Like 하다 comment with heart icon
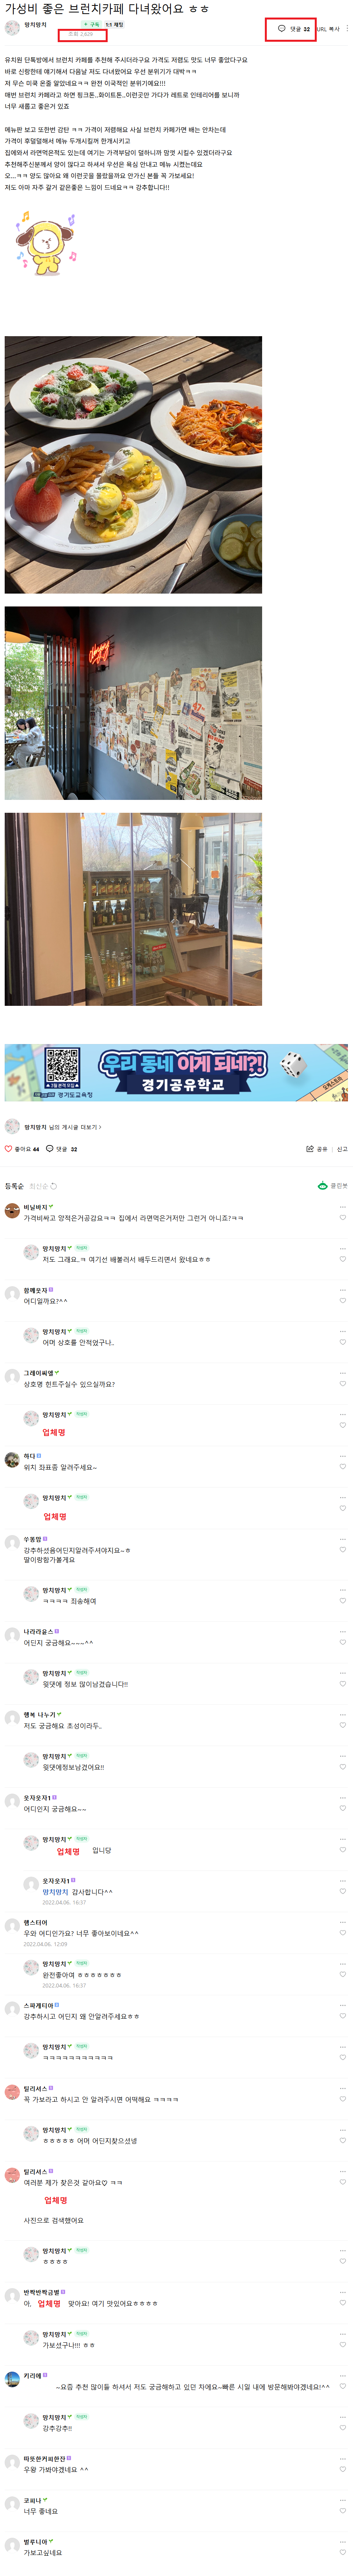The image size is (353, 2576). 342,1467
